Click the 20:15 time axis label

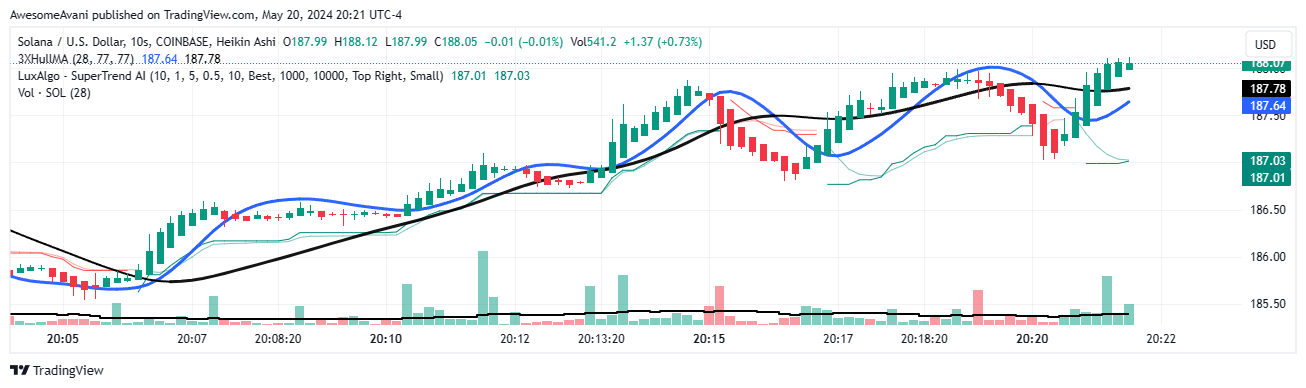click(708, 340)
